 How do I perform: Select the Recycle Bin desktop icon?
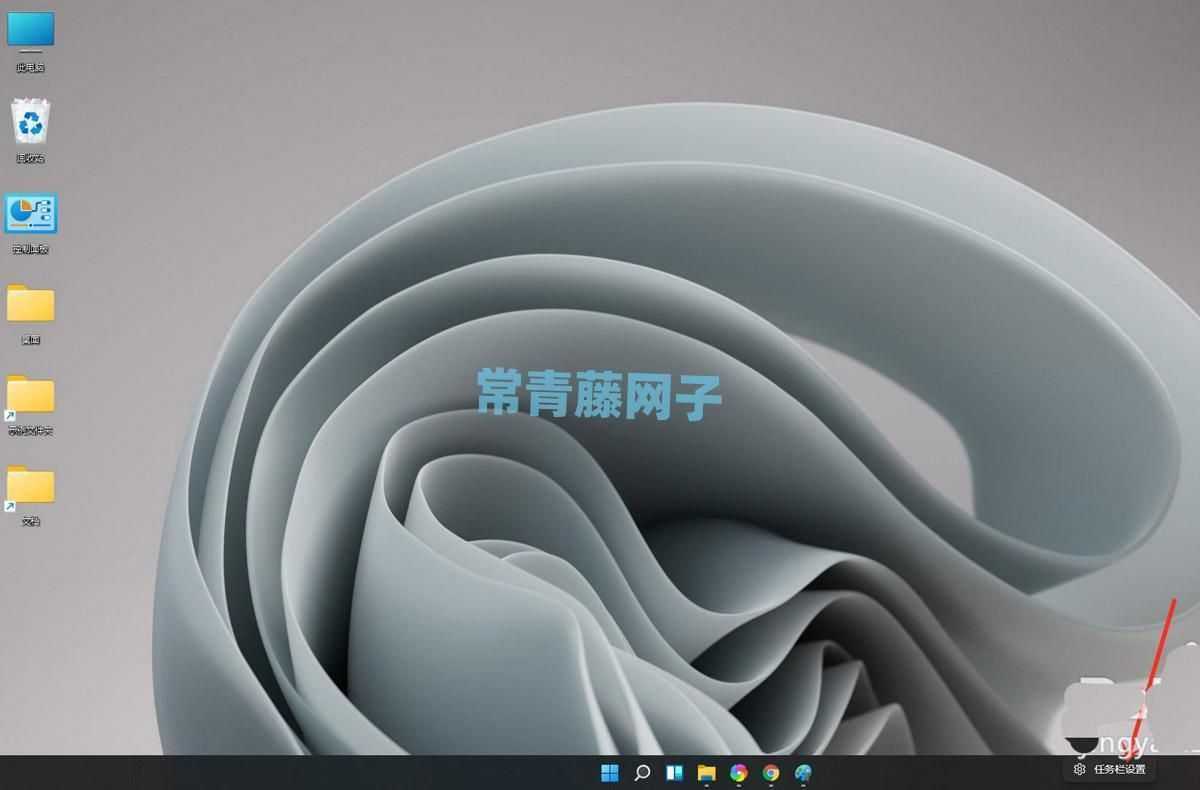click(x=31, y=130)
